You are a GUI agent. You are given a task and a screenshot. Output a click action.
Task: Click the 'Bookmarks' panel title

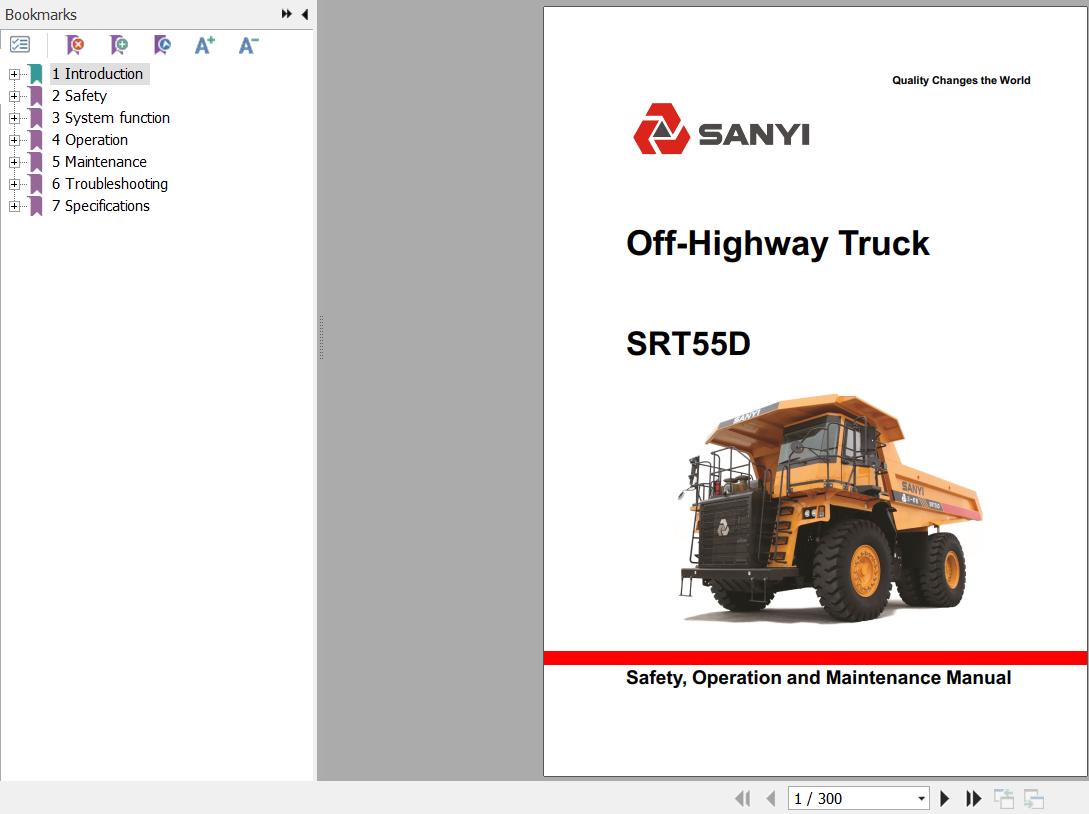[41, 15]
